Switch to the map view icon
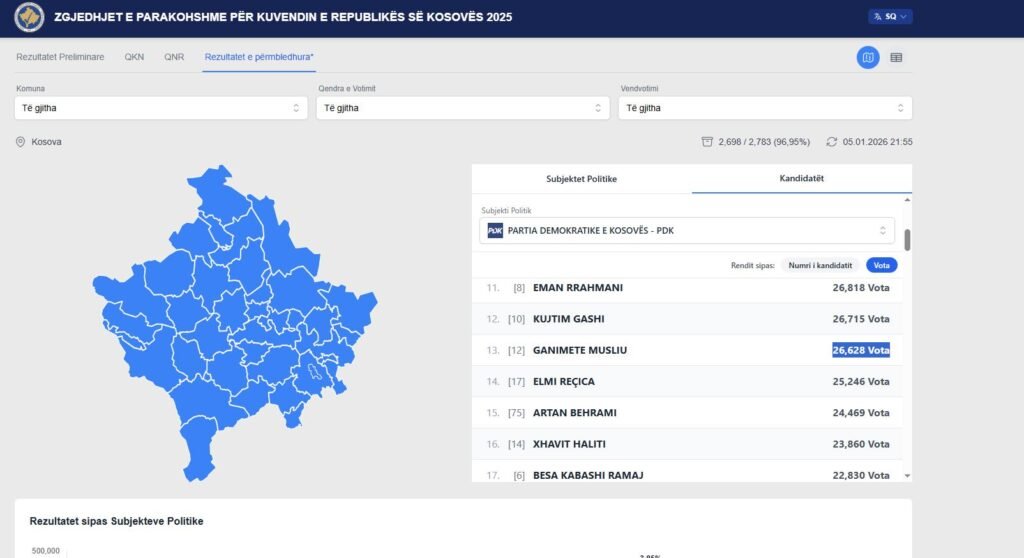This screenshot has height=558, width=1024. tap(867, 57)
